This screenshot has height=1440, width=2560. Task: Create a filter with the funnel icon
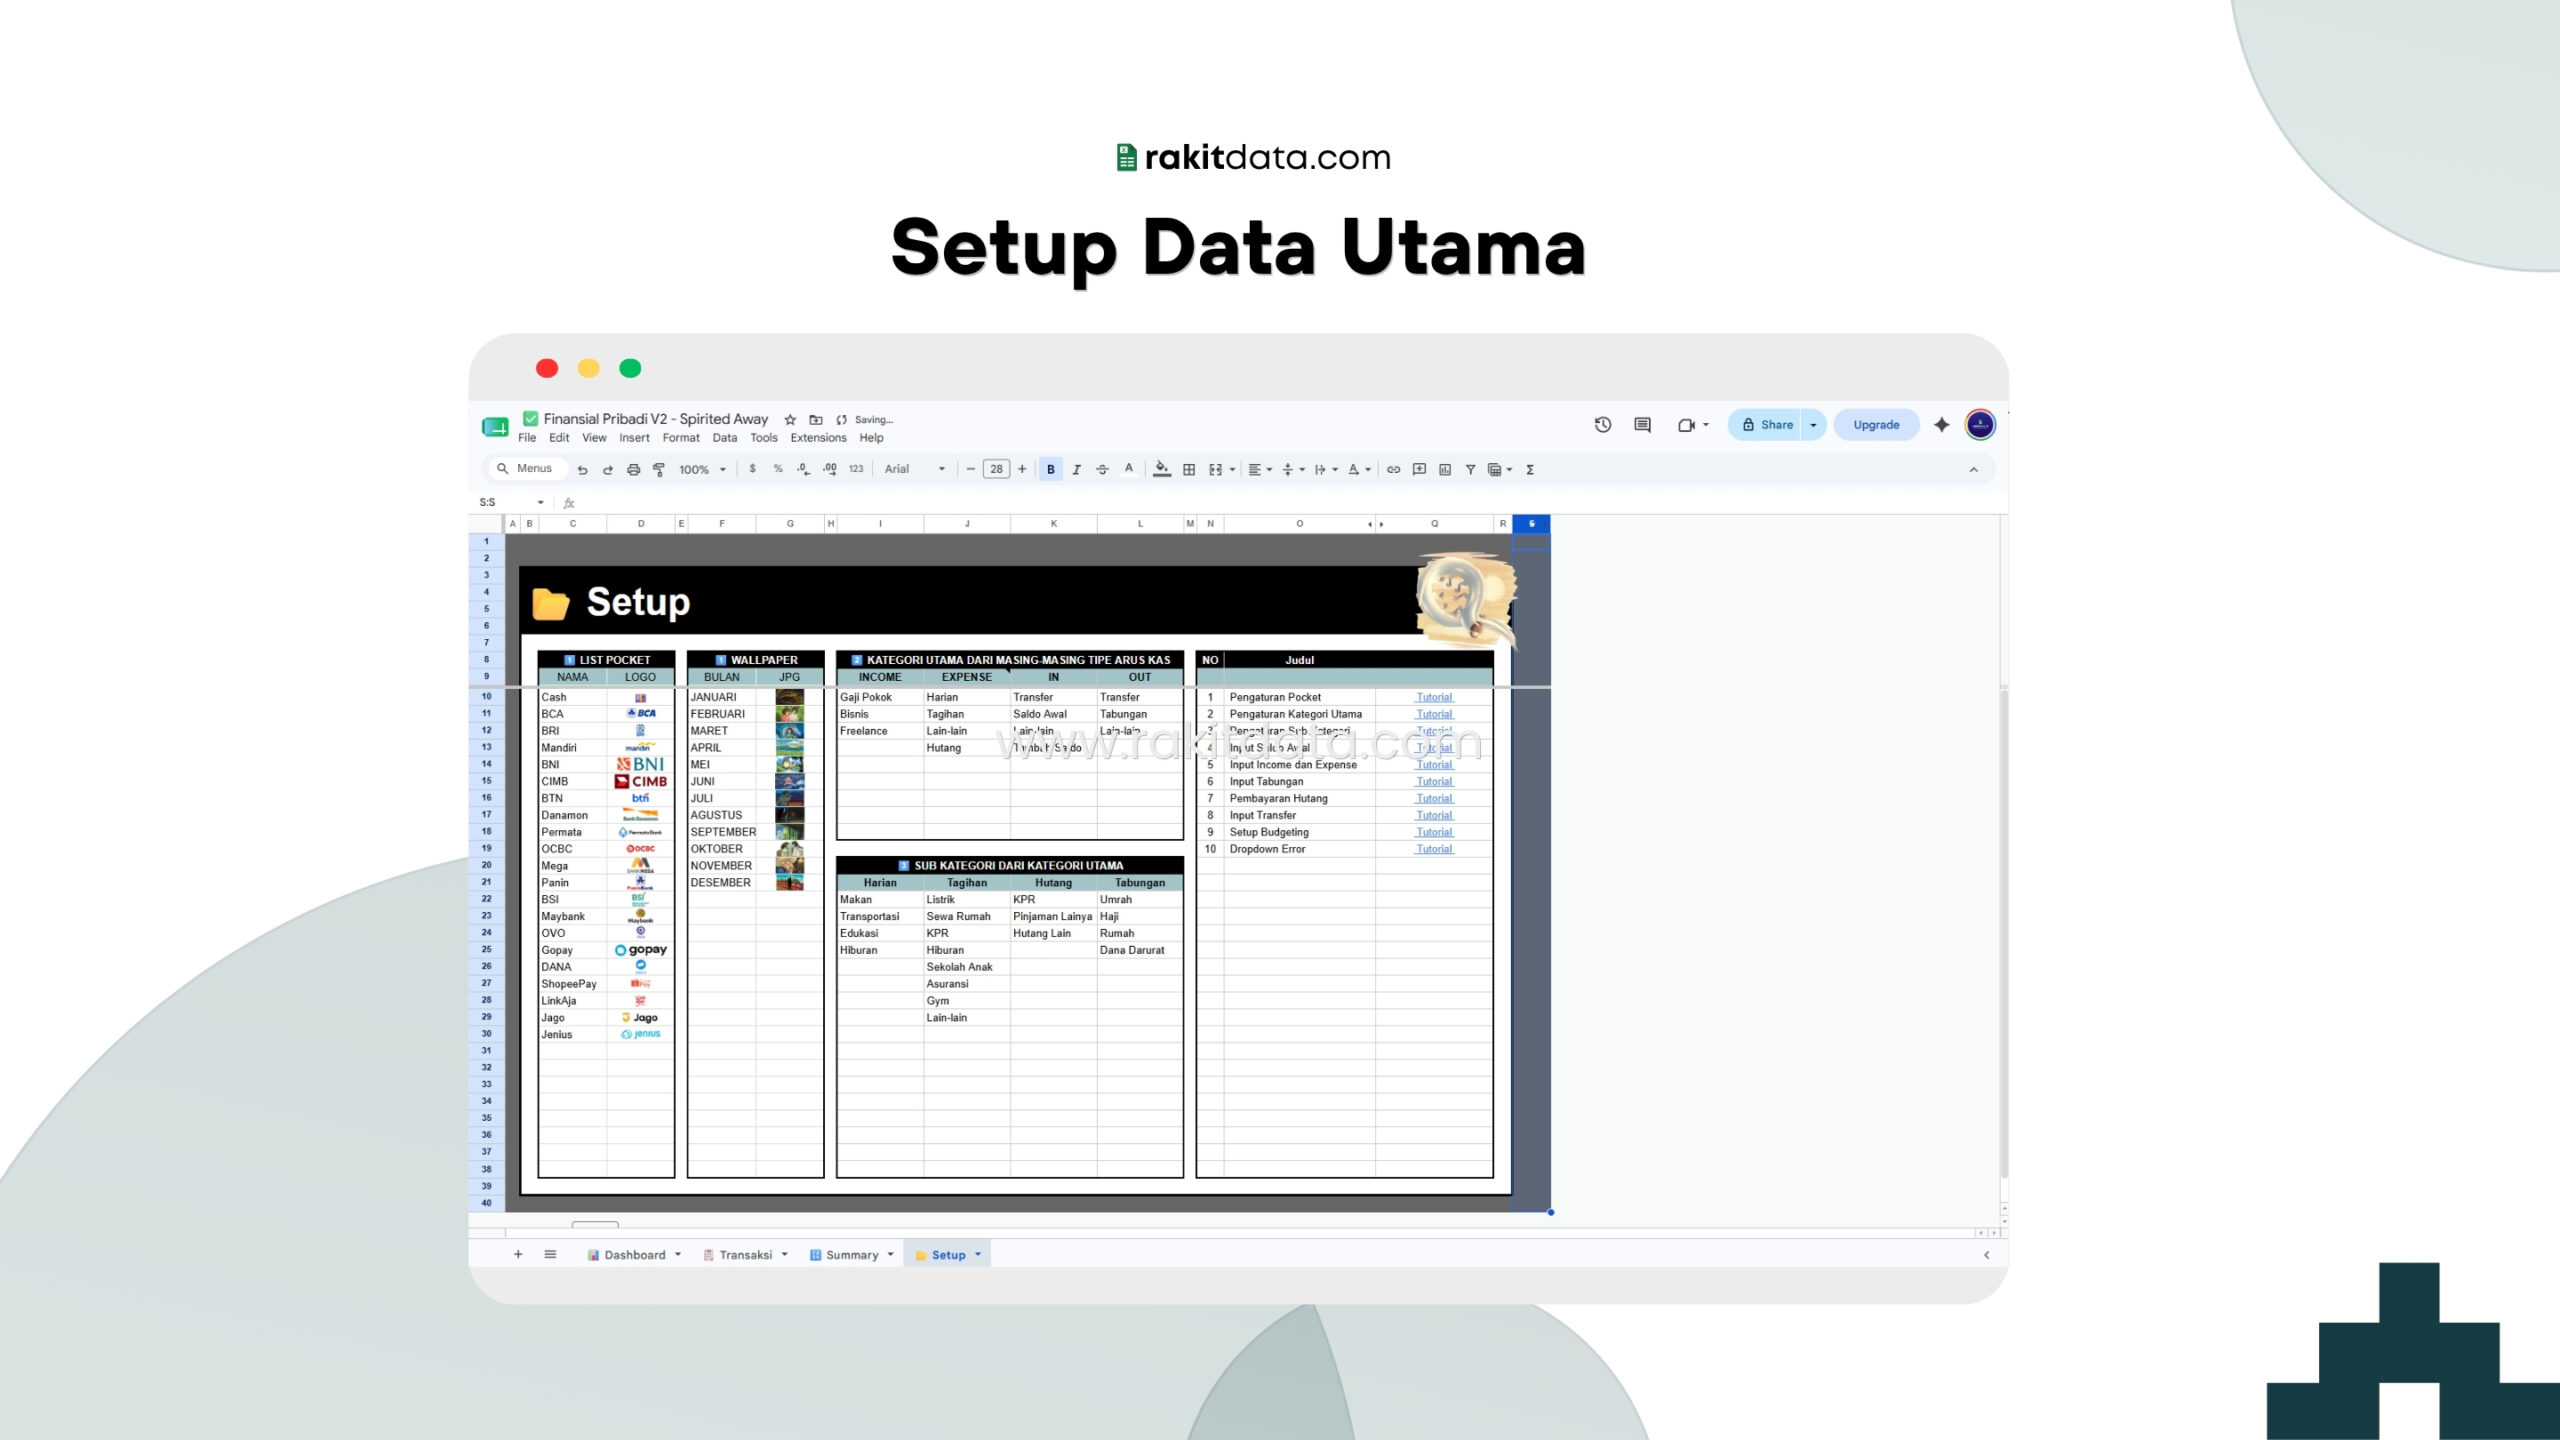(1470, 469)
